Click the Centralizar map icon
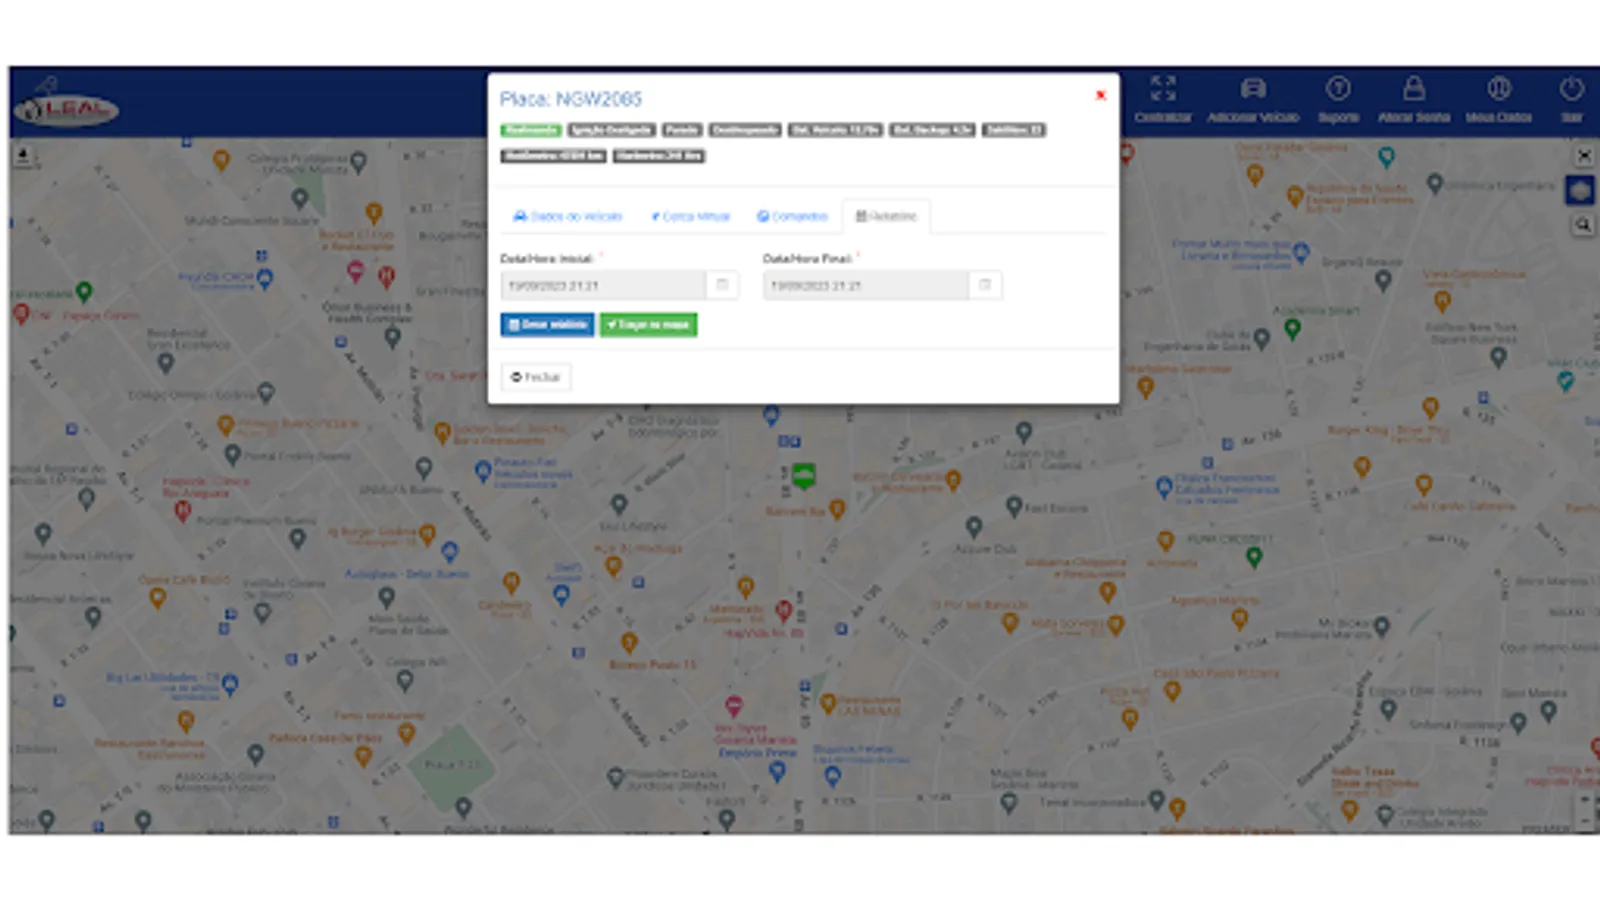The width and height of the screenshot is (1600, 900). click(1163, 91)
